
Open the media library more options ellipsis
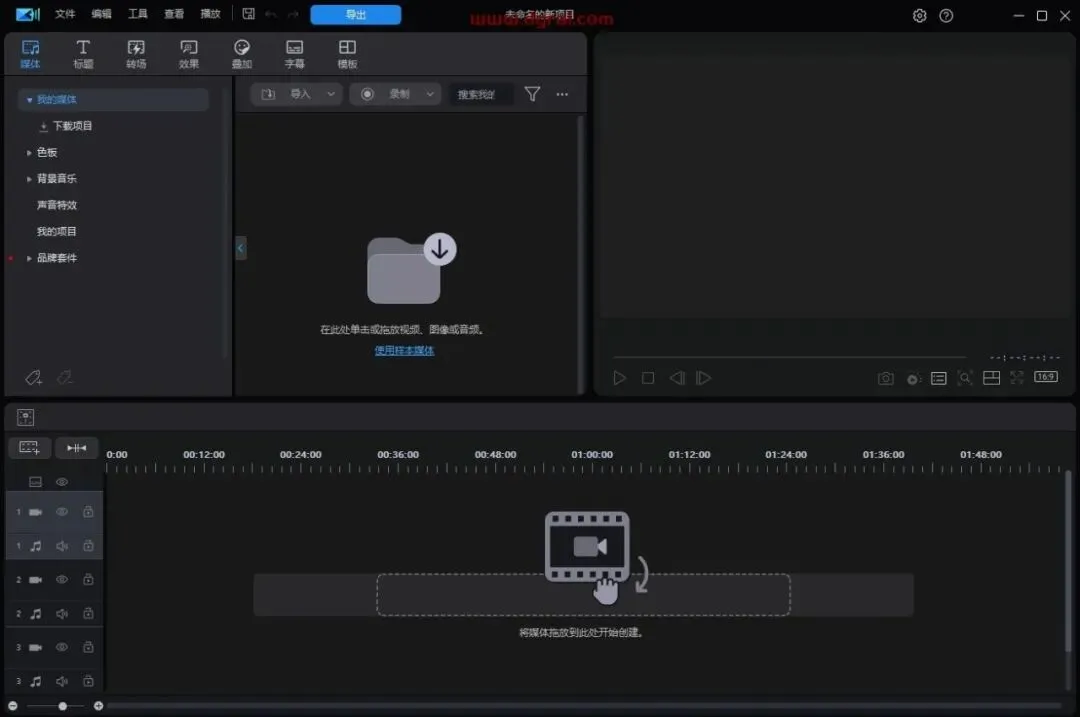pyautogui.click(x=562, y=94)
